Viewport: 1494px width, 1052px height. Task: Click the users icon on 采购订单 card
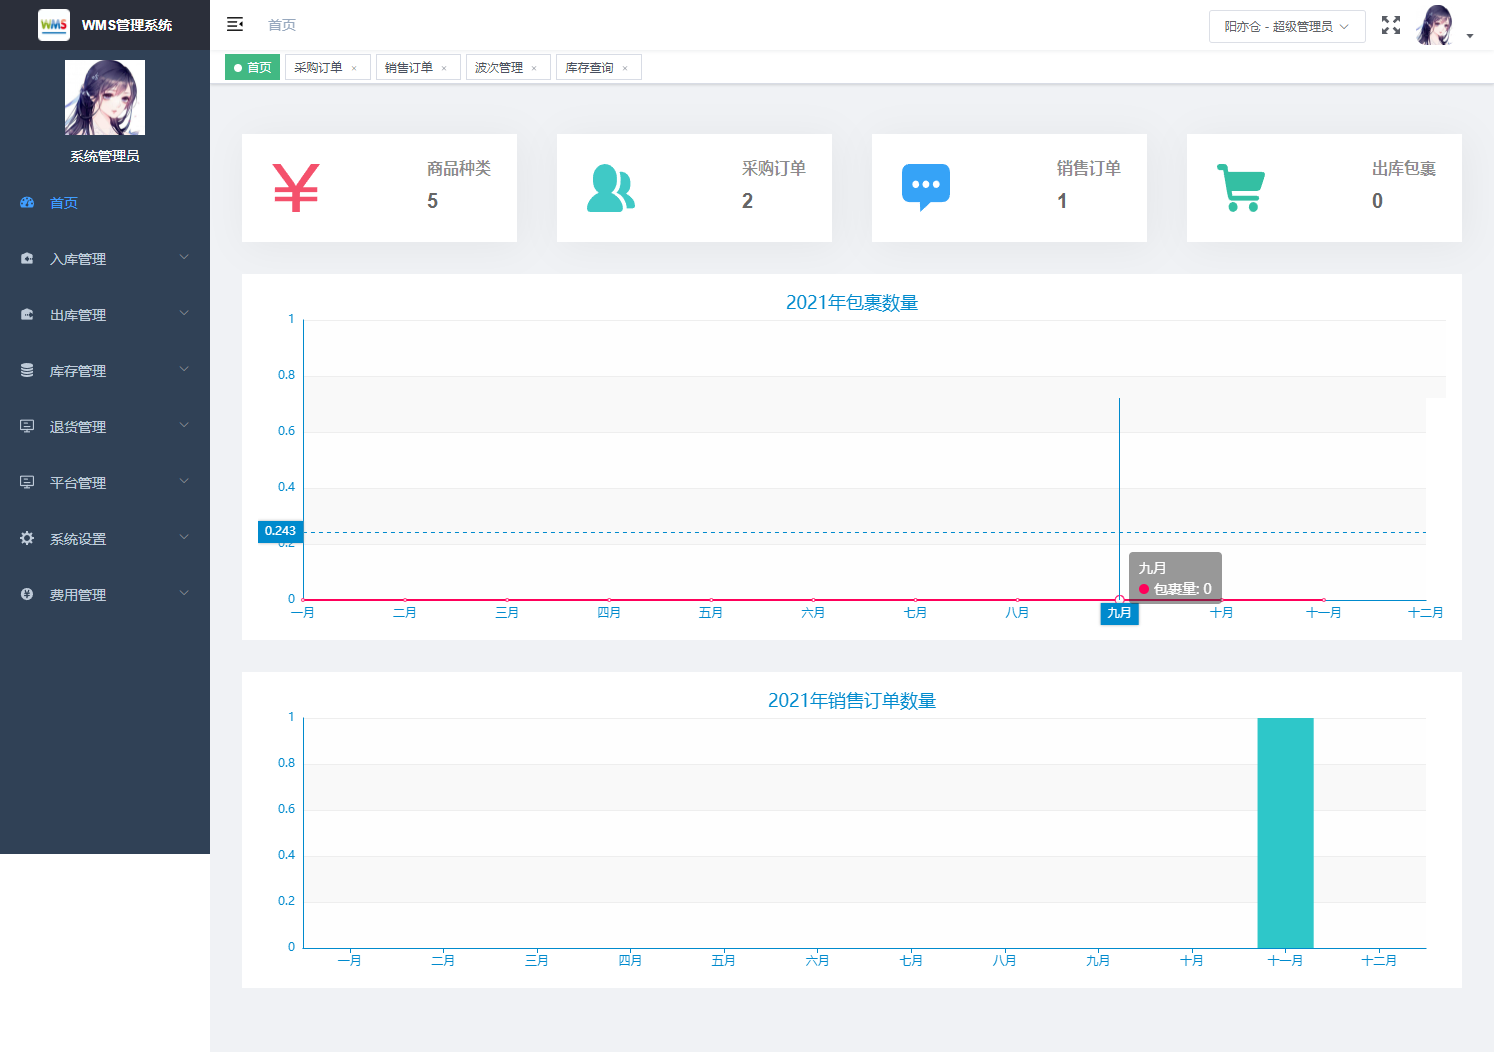point(610,188)
